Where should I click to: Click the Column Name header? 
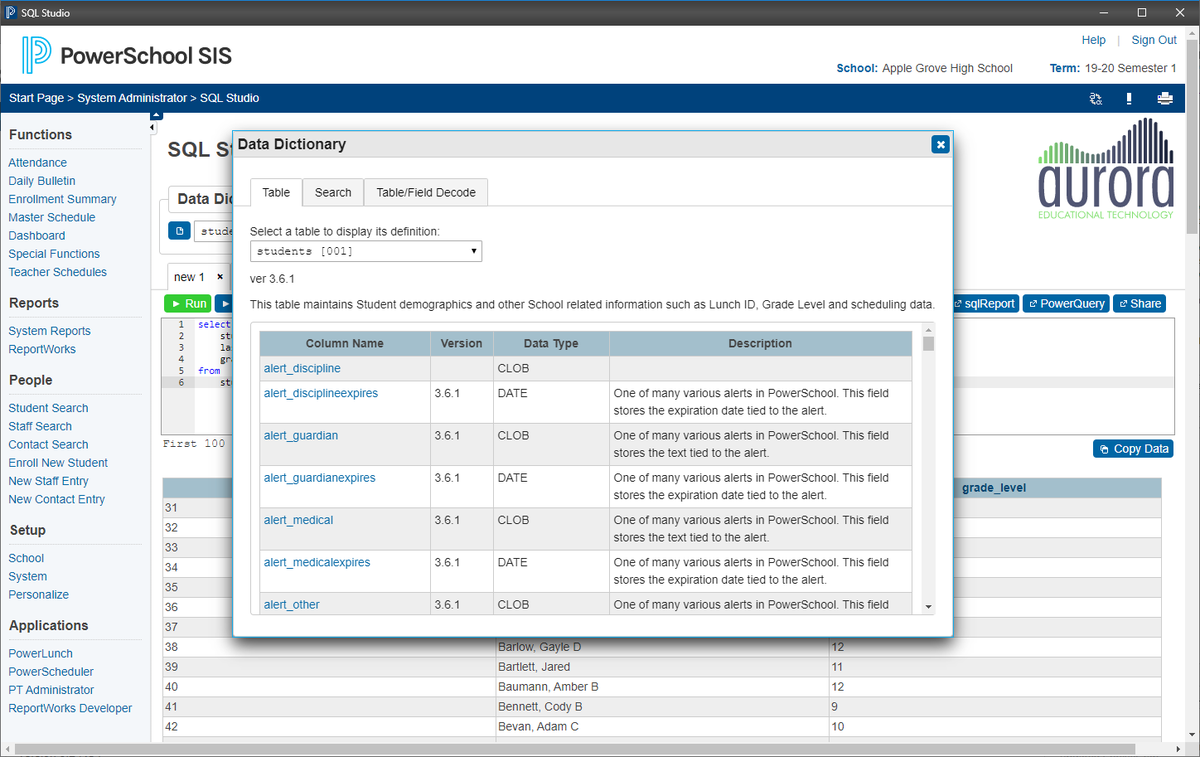[345, 343]
